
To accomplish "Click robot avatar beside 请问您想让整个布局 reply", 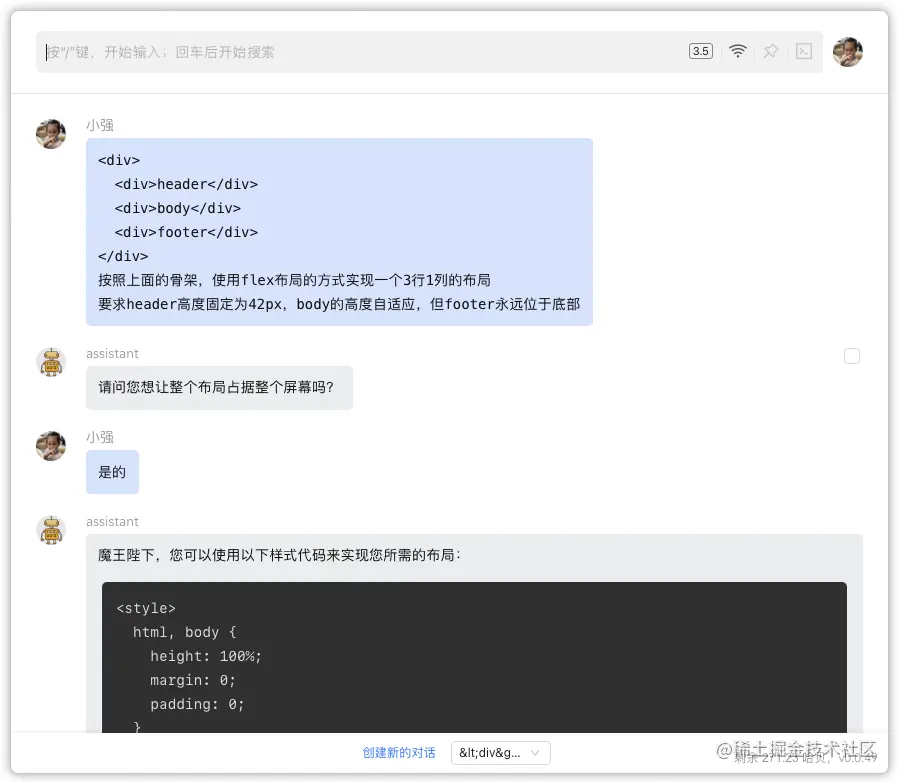I will (x=51, y=362).
